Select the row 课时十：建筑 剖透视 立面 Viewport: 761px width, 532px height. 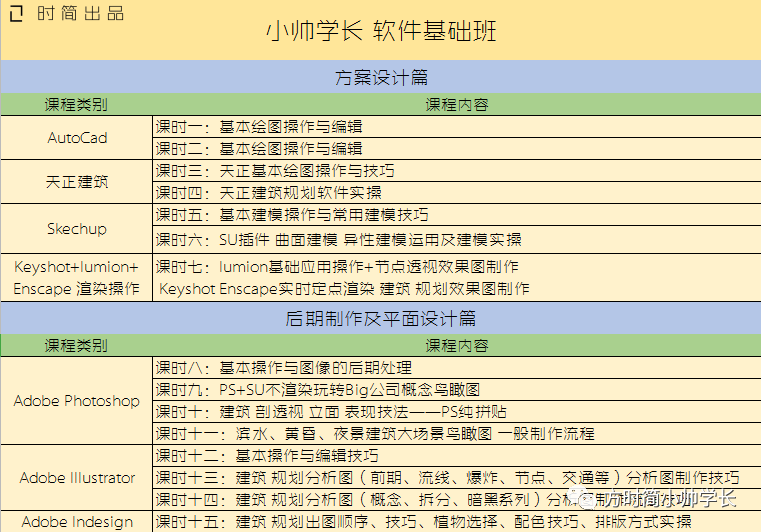coord(457,412)
